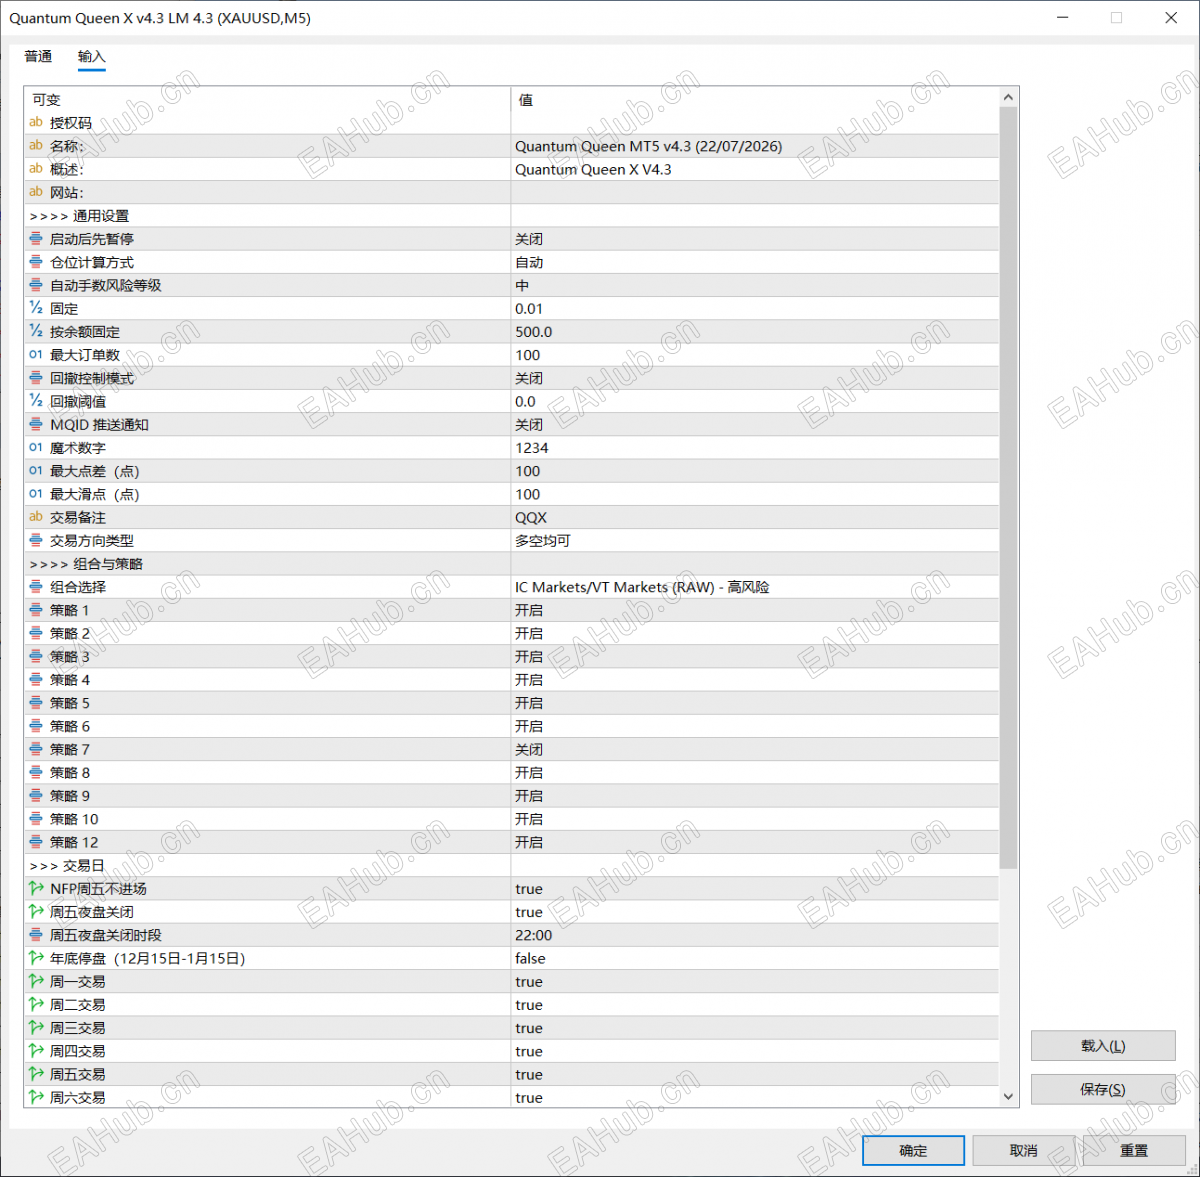Click the 值 column header
The image size is (1200, 1177).
coord(754,99)
